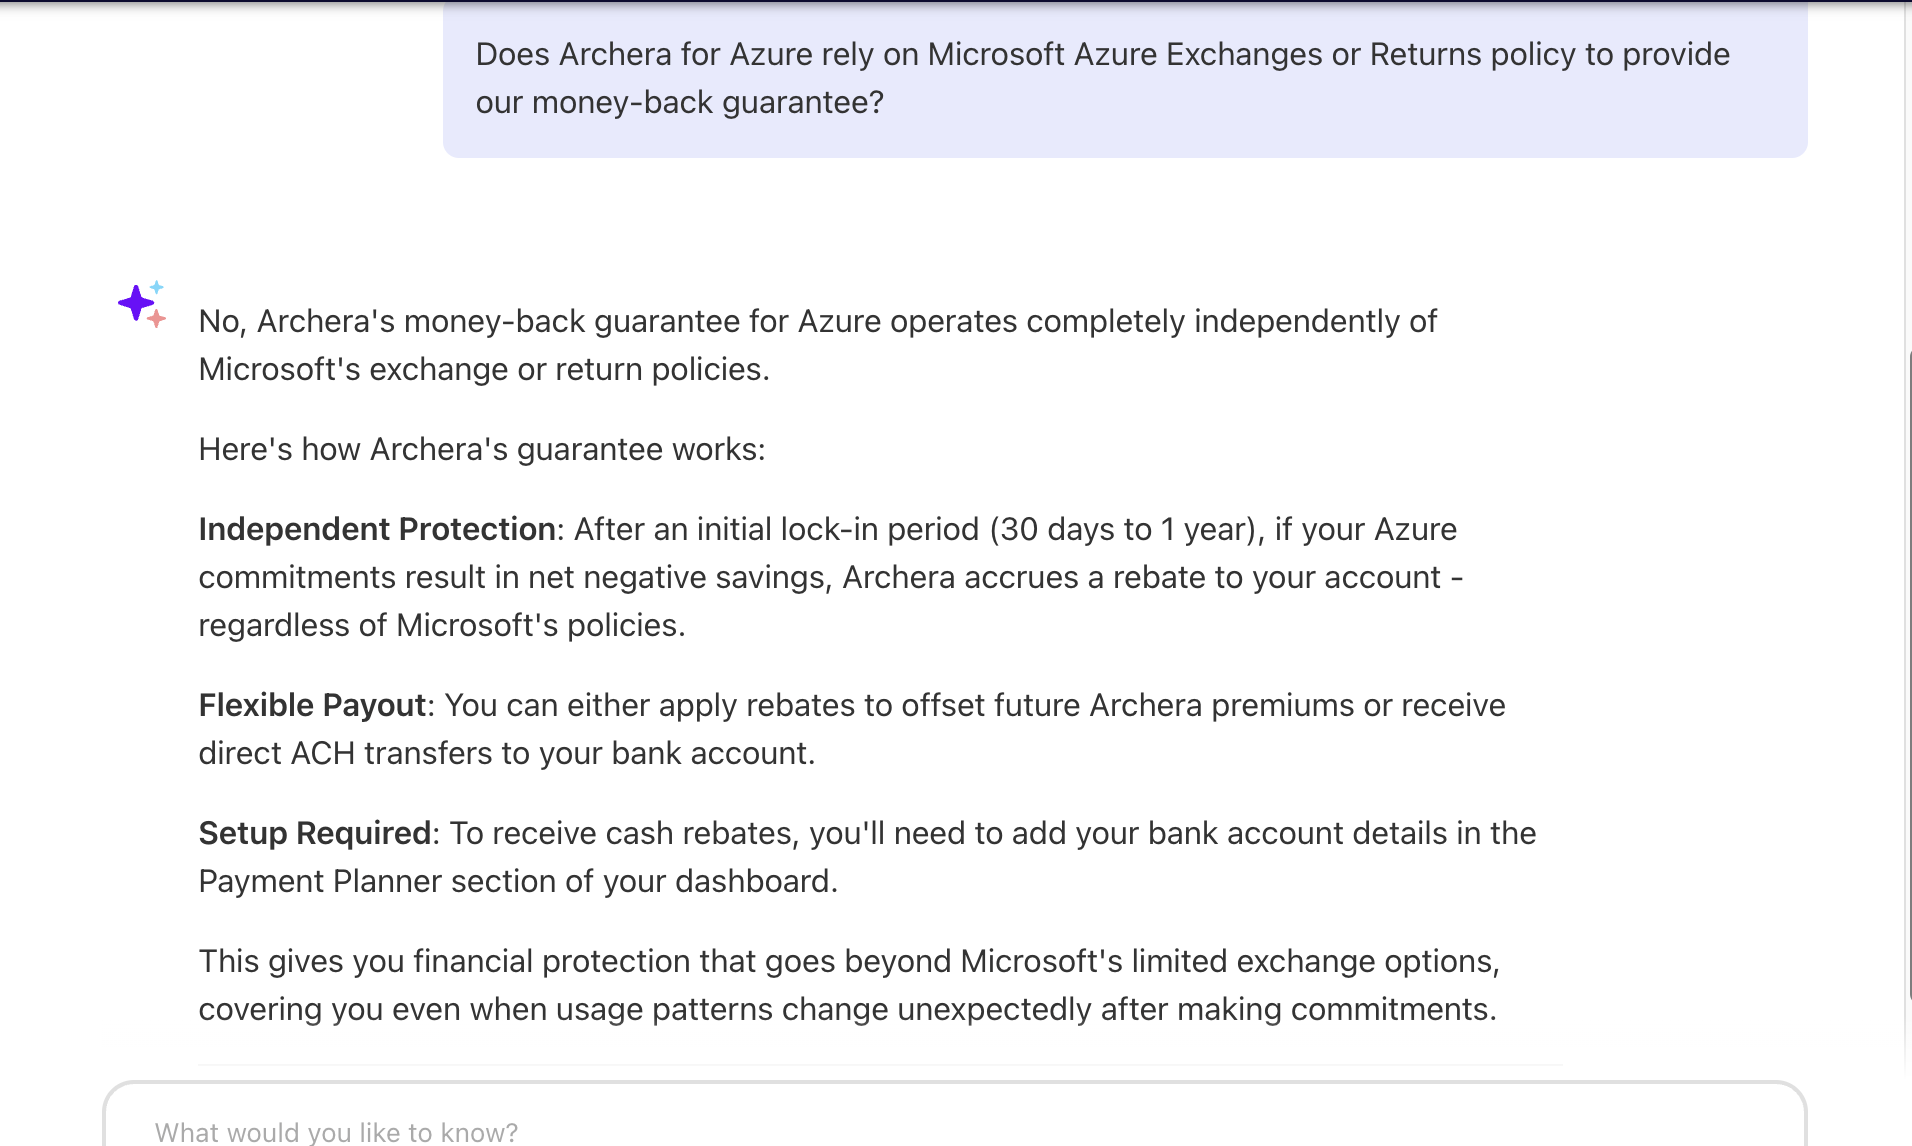
Task: Click the words 'our money-back guarantee?' in the user message
Action: pos(680,102)
